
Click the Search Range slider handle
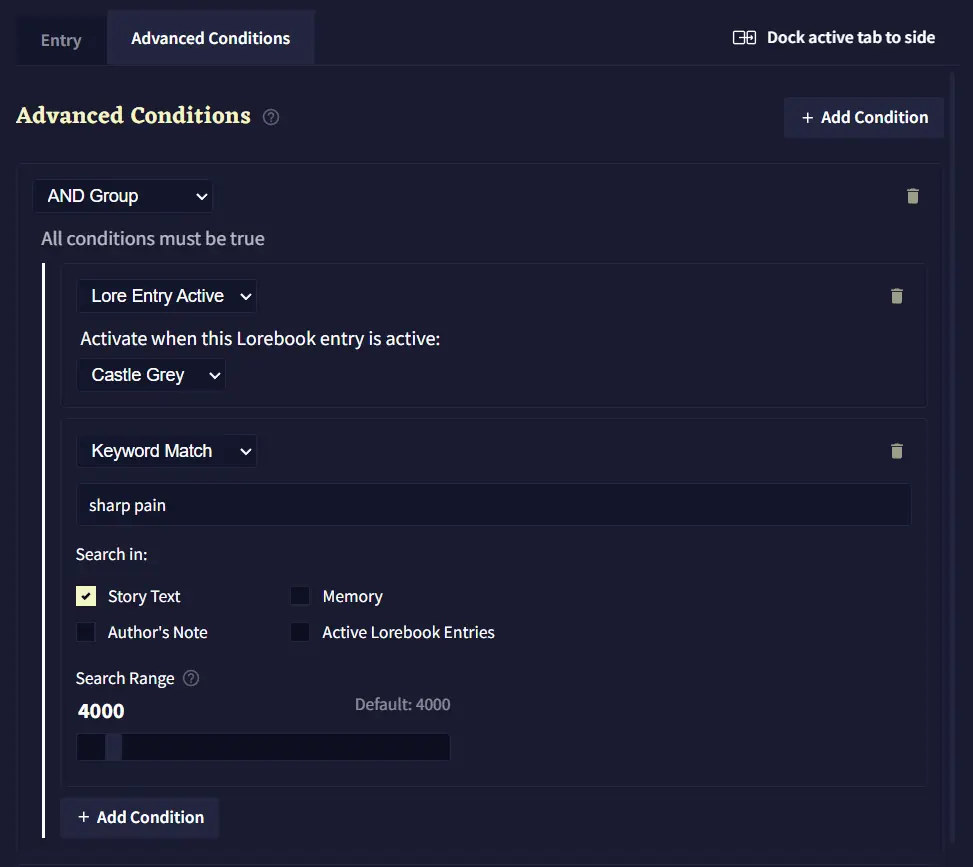pos(113,747)
